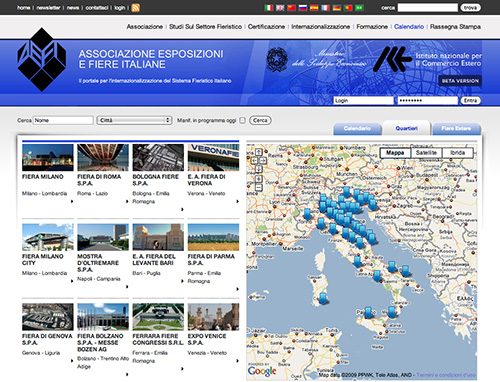
Task: Open Mostra d'Oltremare S.p.A. thumbnail
Action: pos(103,237)
